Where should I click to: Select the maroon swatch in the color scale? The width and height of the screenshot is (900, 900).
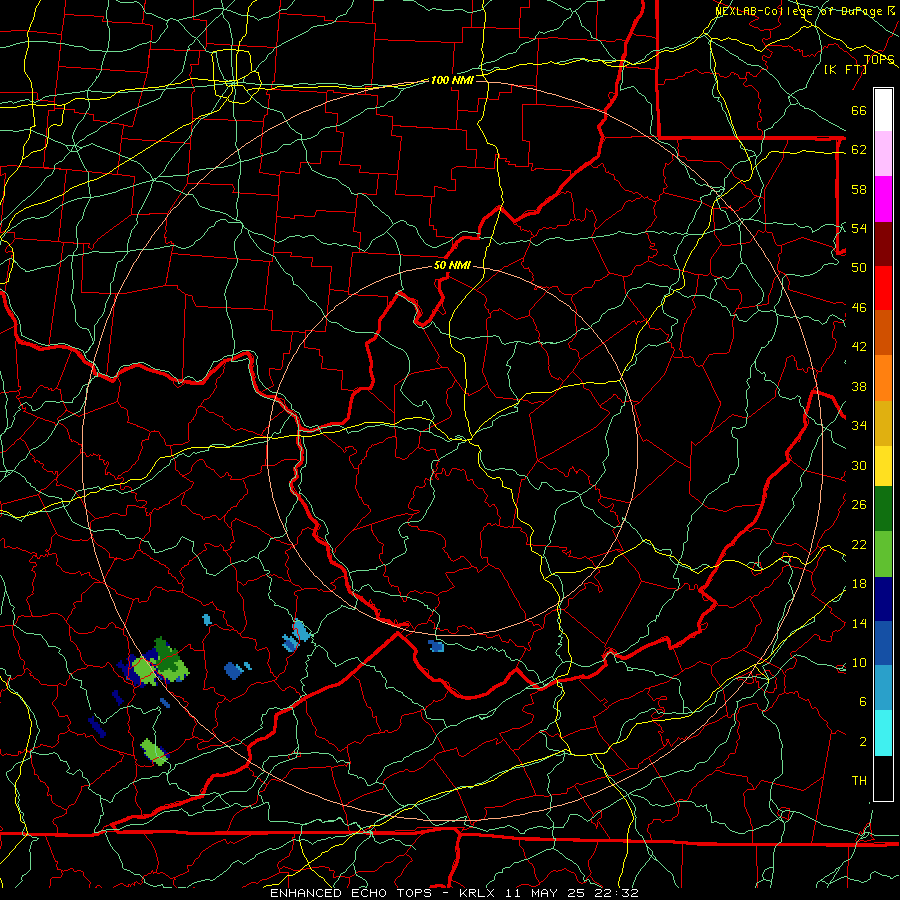[x=883, y=243]
